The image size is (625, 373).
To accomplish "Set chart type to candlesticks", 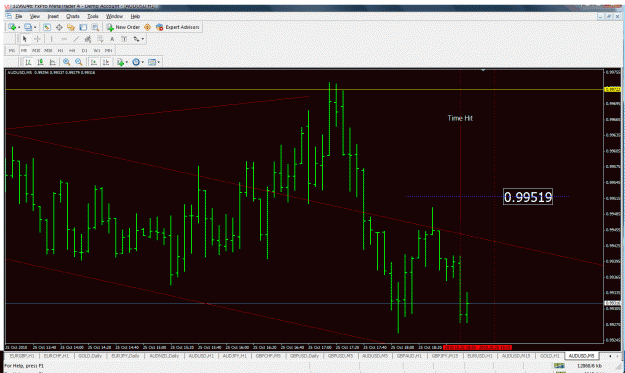I will (40, 62).
